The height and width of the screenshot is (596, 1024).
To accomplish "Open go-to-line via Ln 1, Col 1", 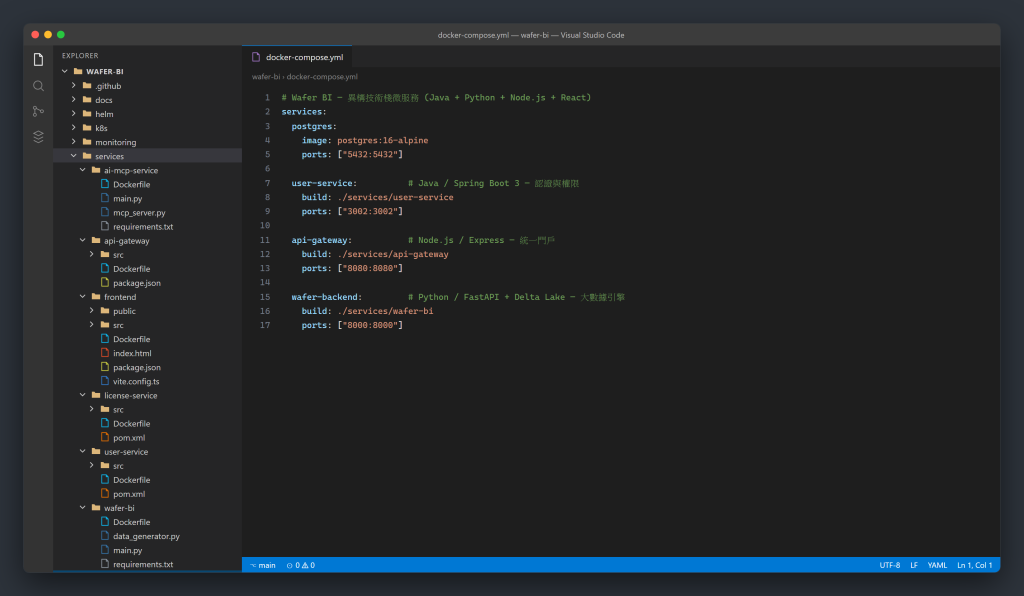I will pos(974,565).
